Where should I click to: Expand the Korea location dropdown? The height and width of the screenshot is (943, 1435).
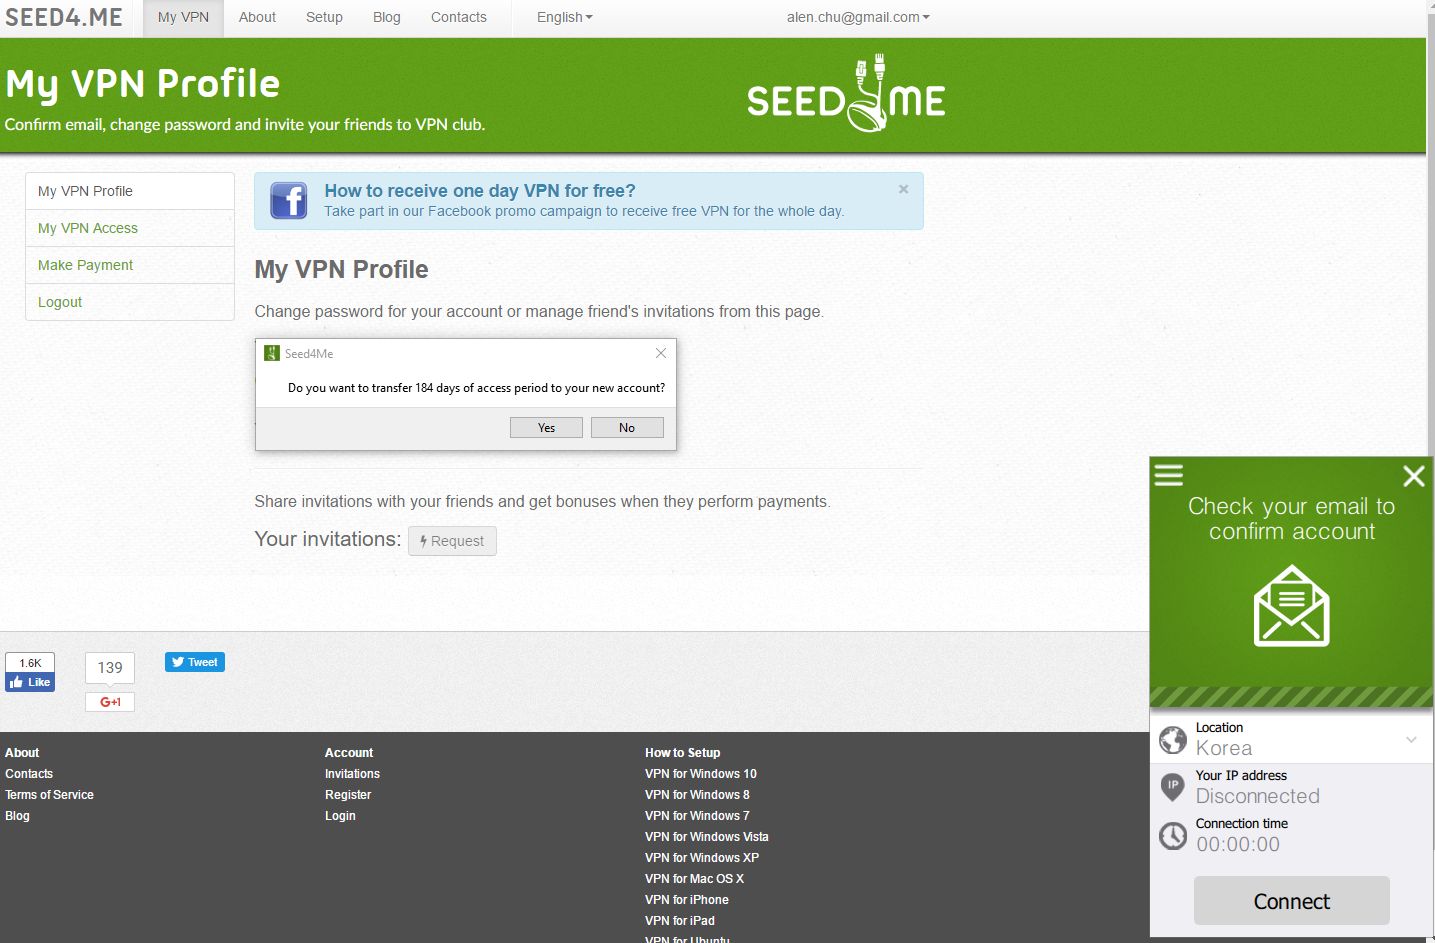click(x=1410, y=740)
